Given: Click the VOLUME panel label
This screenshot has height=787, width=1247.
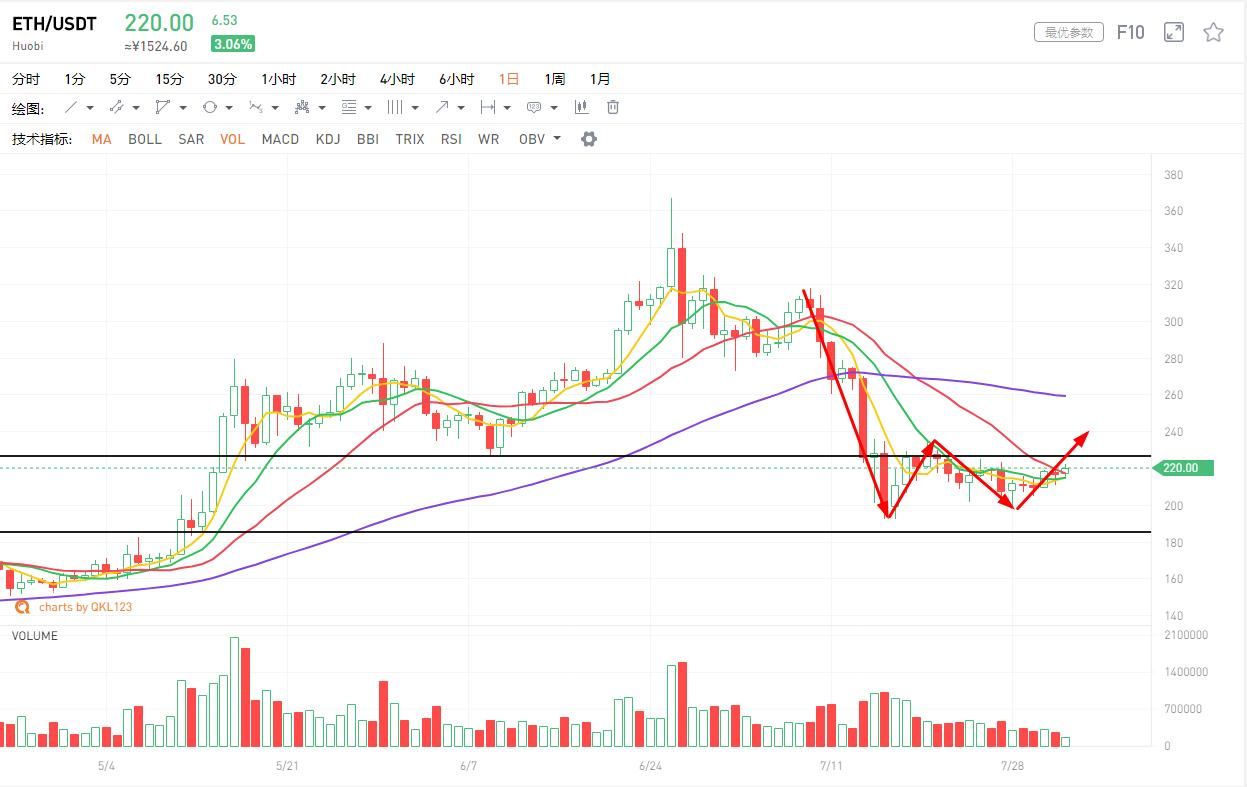Looking at the screenshot, I should click(x=35, y=636).
